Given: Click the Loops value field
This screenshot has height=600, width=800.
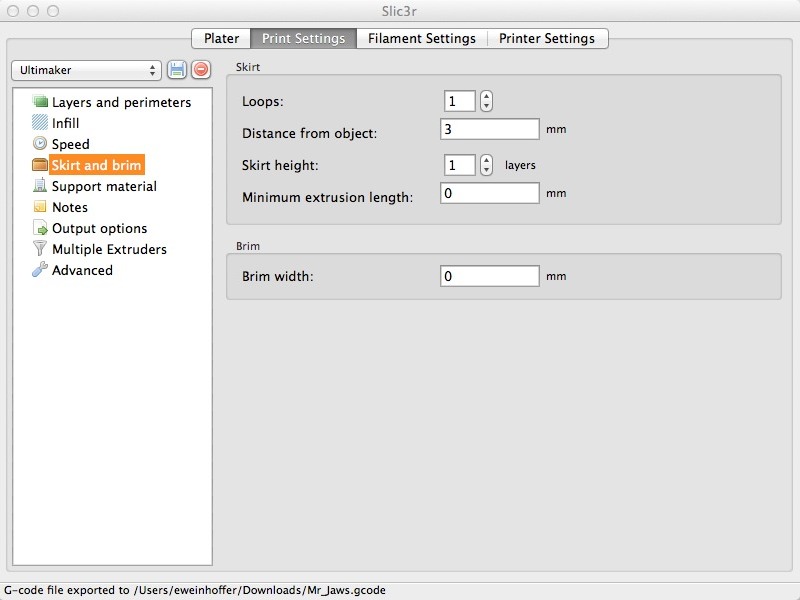Looking at the screenshot, I should click(459, 101).
